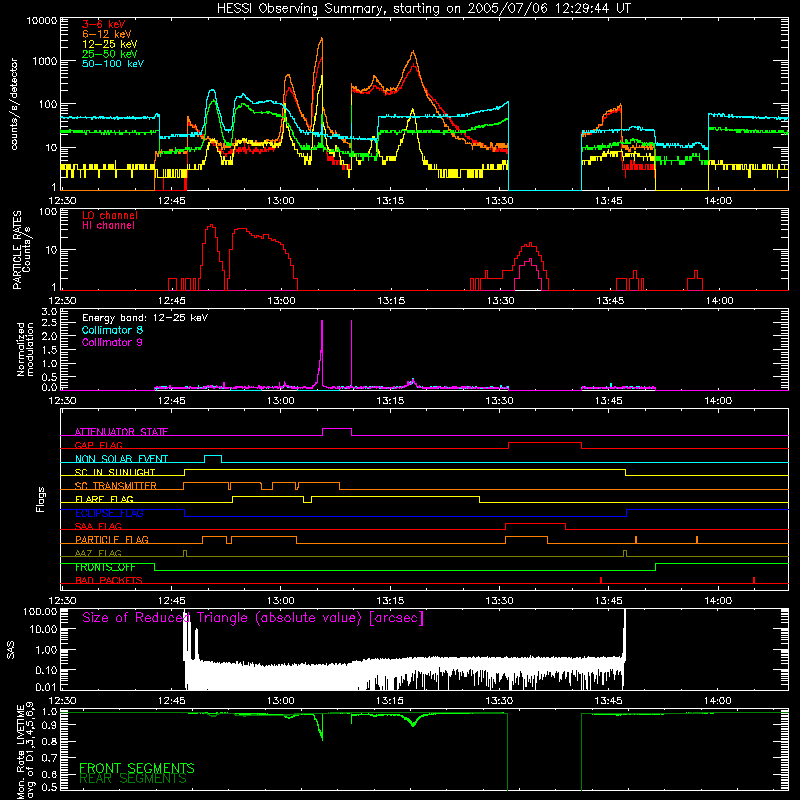
Task: Click "13:00" under the modulation panel
Action: pyautogui.click(x=281, y=401)
